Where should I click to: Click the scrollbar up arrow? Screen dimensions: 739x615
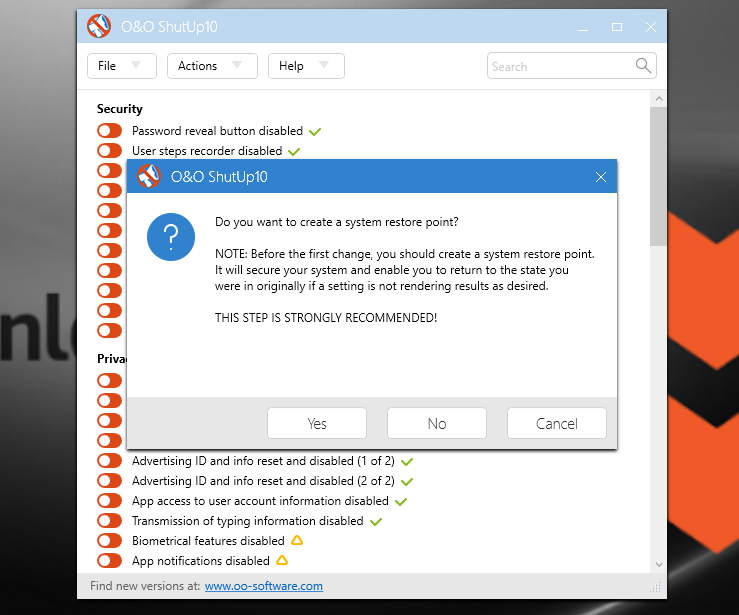click(659, 98)
